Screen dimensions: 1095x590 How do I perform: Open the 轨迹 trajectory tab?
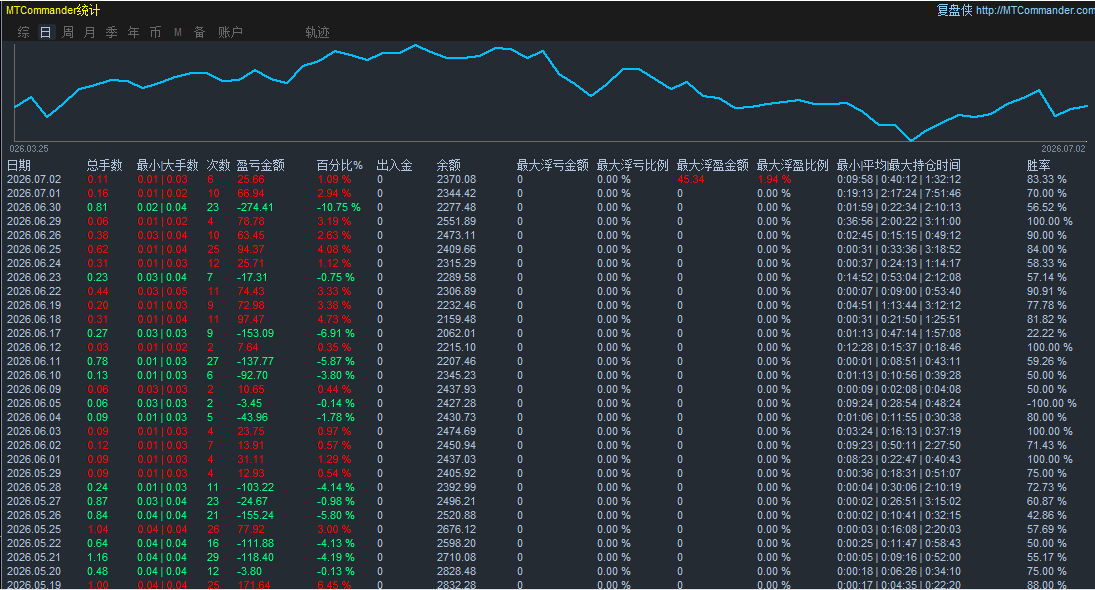point(317,32)
